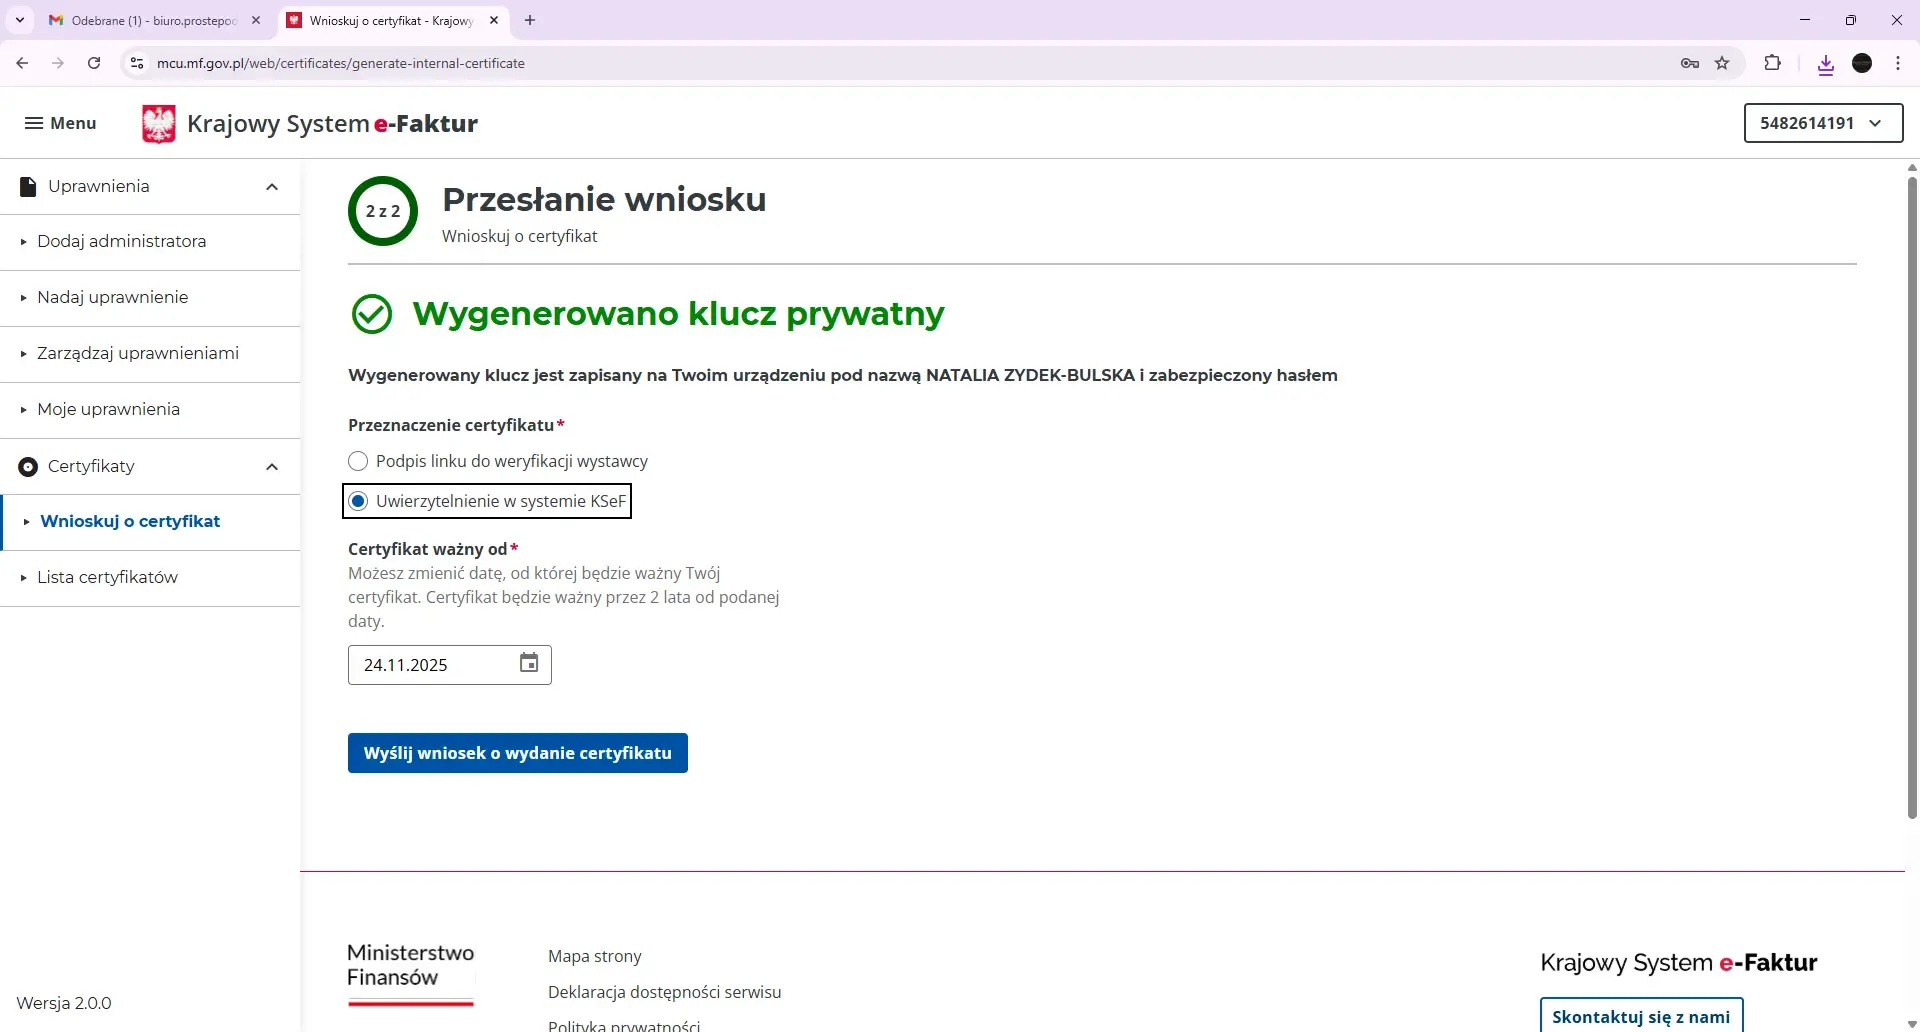1920x1032 pixels.
Task: Open the 5482614191 account dropdown
Action: coord(1822,123)
